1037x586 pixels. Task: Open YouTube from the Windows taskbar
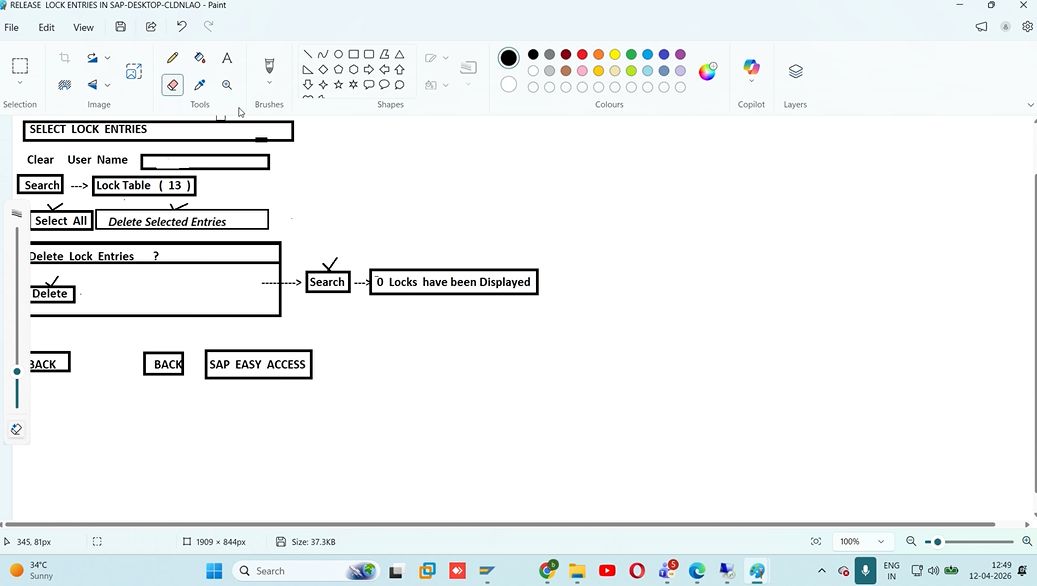pos(607,571)
